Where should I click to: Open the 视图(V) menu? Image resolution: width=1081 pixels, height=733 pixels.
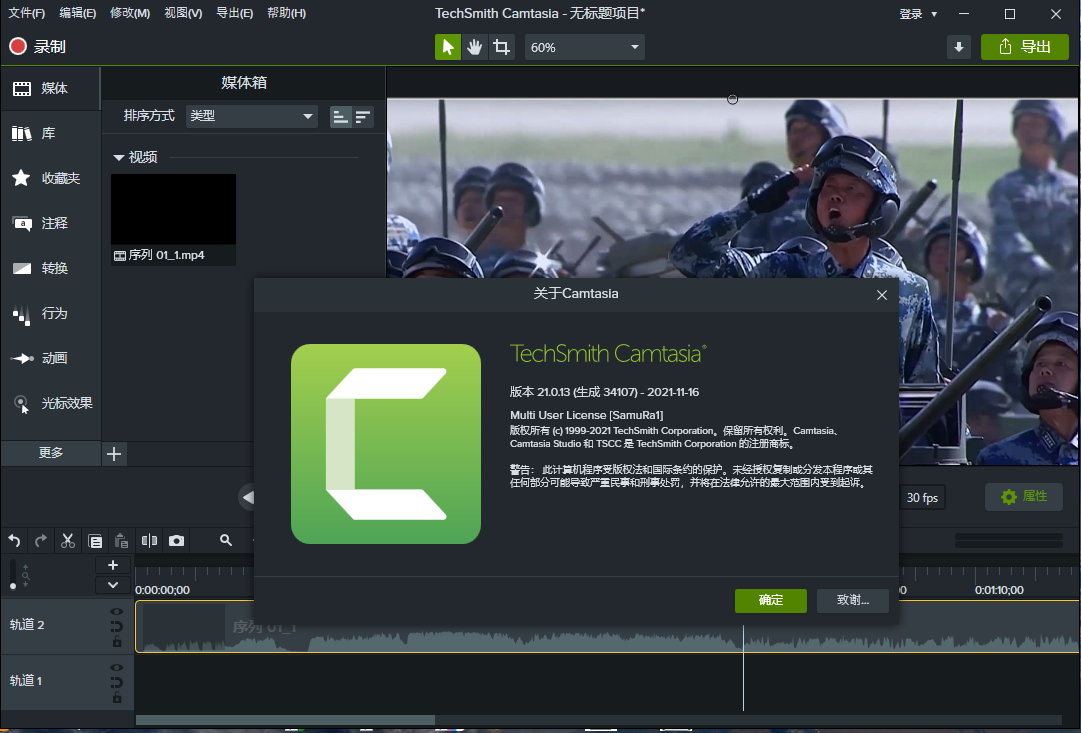[x=183, y=13]
